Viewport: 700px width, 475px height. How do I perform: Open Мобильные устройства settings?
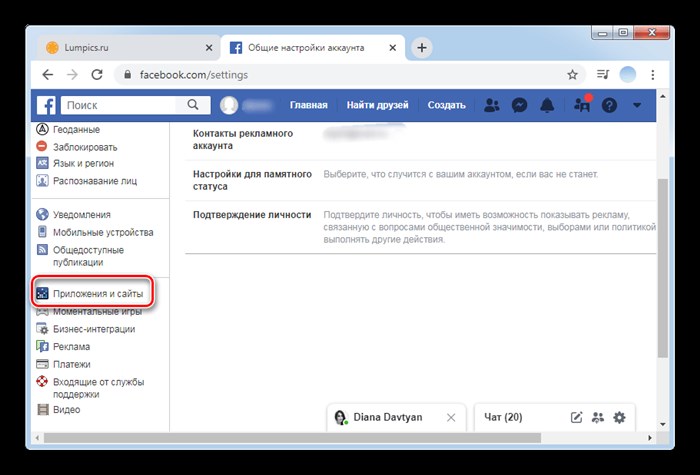pyautogui.click(x=103, y=232)
